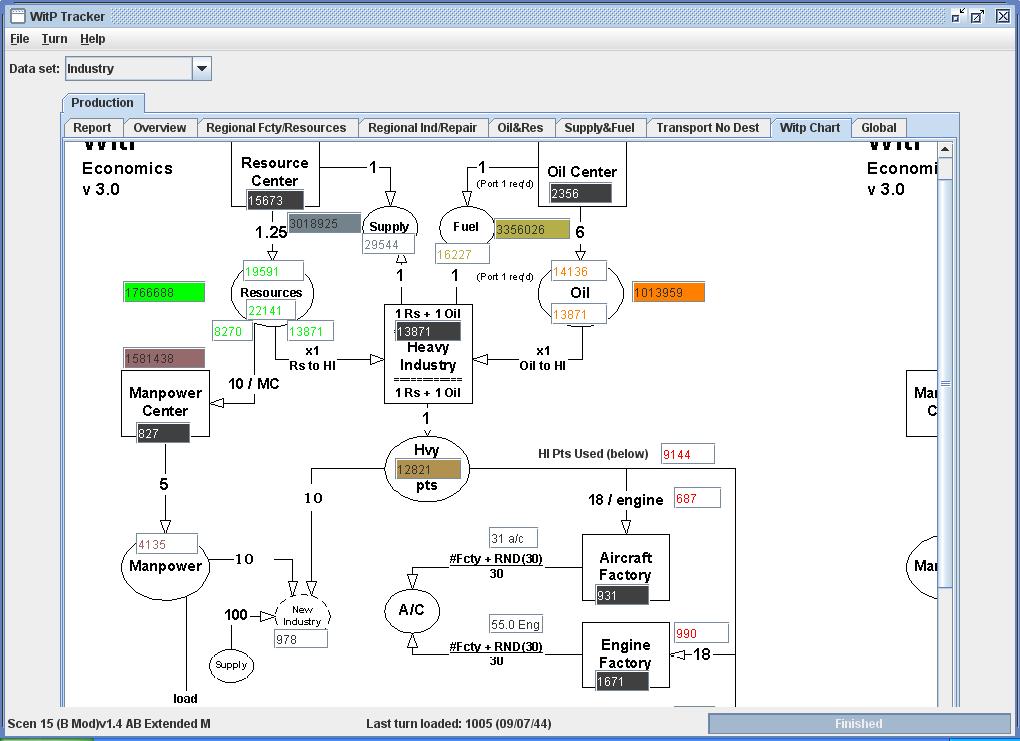Viewport: 1020px width, 741px height.
Task: Switch to the Overview tab
Action: coord(159,128)
